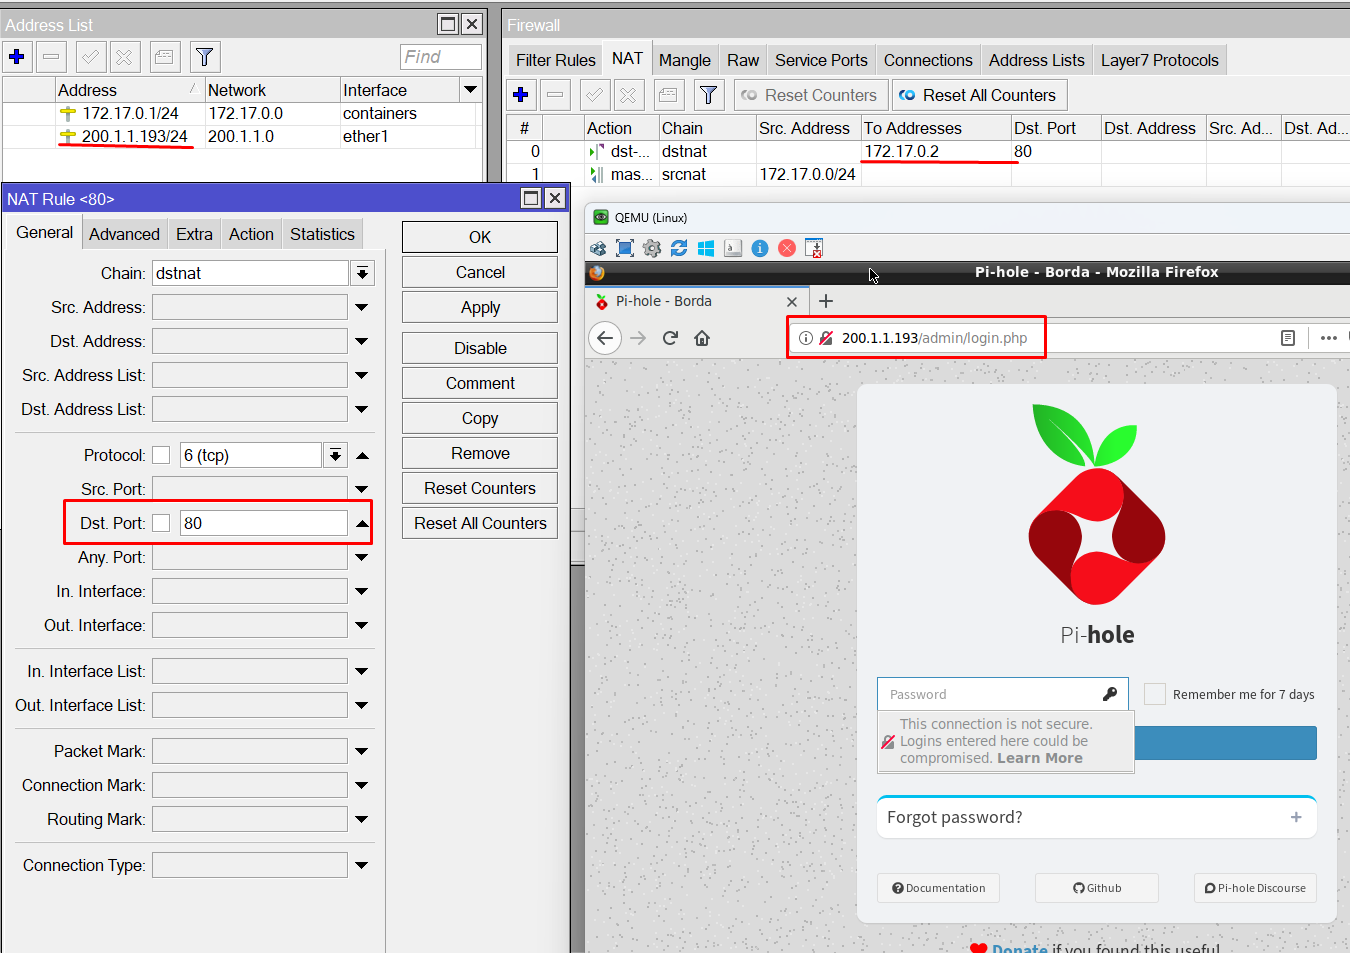
Task: Expand the Src. Address List field
Action: 362,375
